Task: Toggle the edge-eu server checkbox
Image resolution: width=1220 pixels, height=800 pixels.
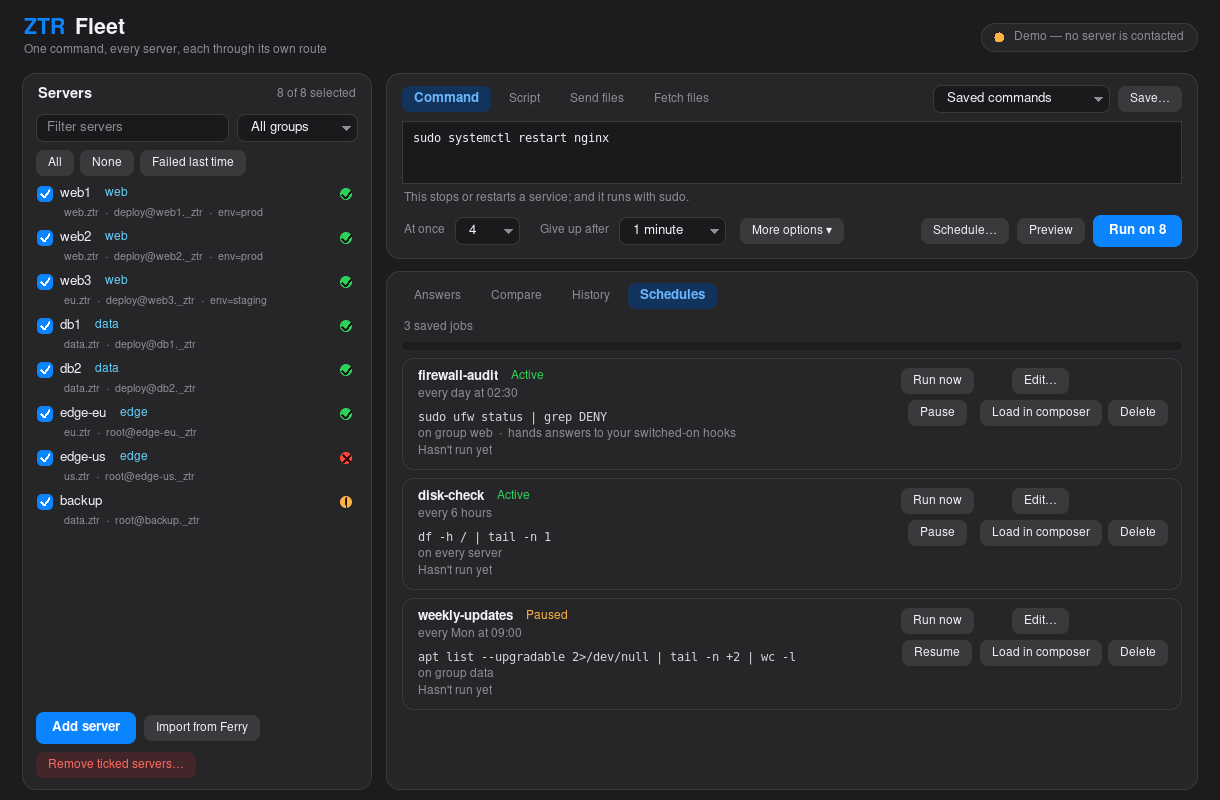Action: click(x=45, y=414)
